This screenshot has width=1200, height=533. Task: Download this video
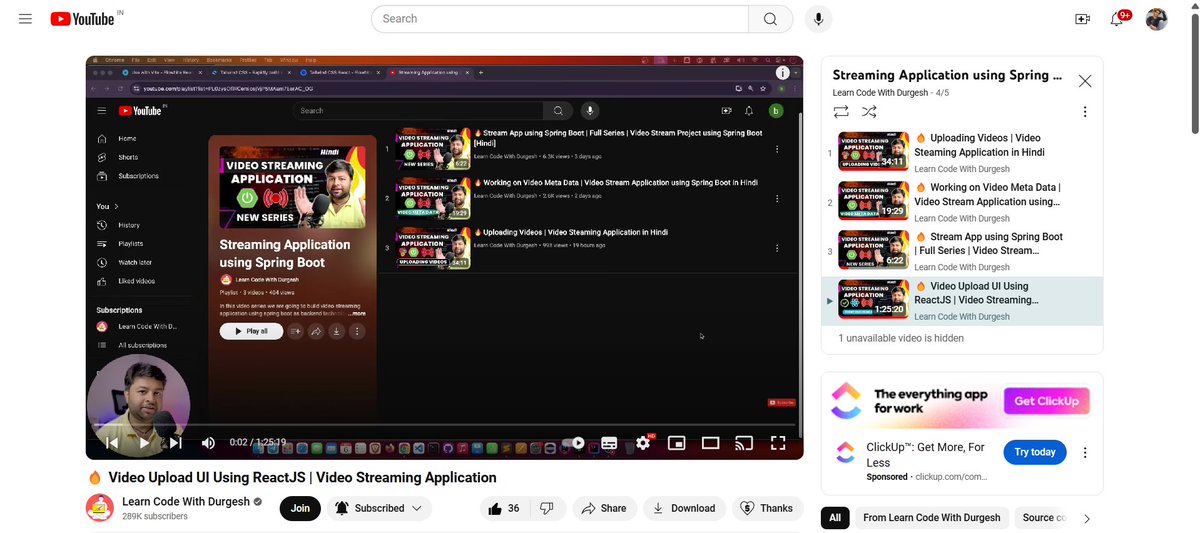point(684,508)
